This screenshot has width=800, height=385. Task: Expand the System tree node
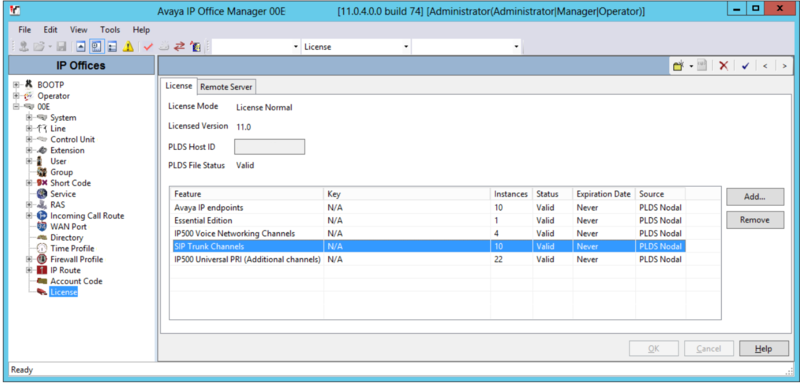coord(30,118)
